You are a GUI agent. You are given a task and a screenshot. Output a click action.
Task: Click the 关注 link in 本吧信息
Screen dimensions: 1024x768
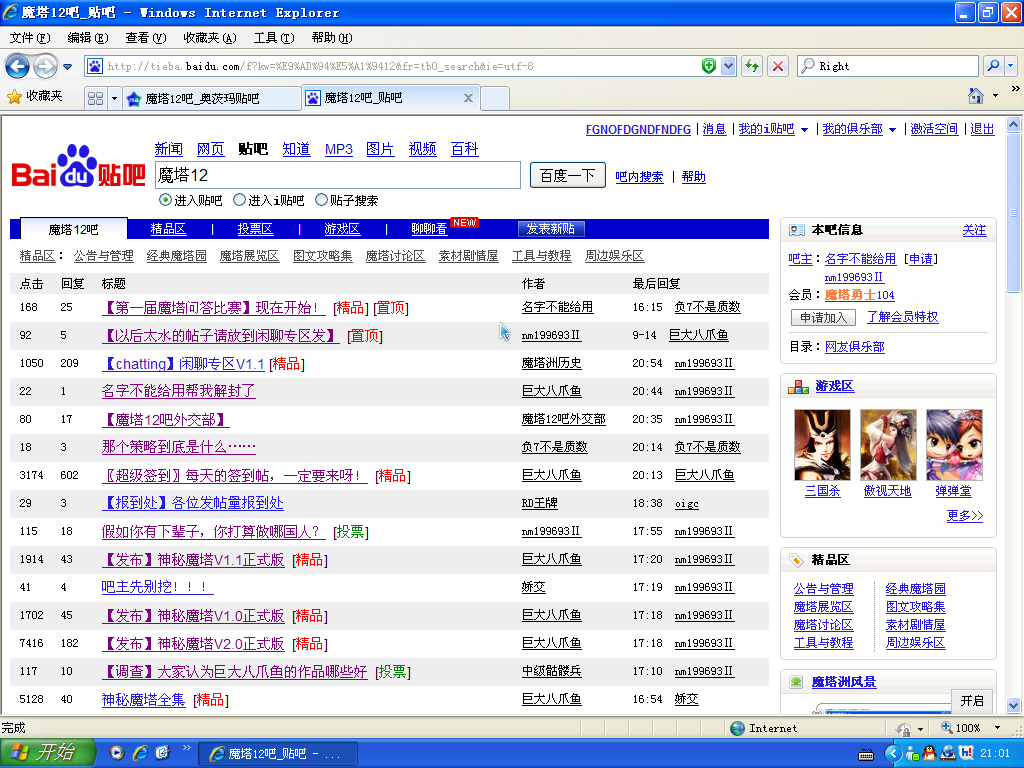pos(974,230)
